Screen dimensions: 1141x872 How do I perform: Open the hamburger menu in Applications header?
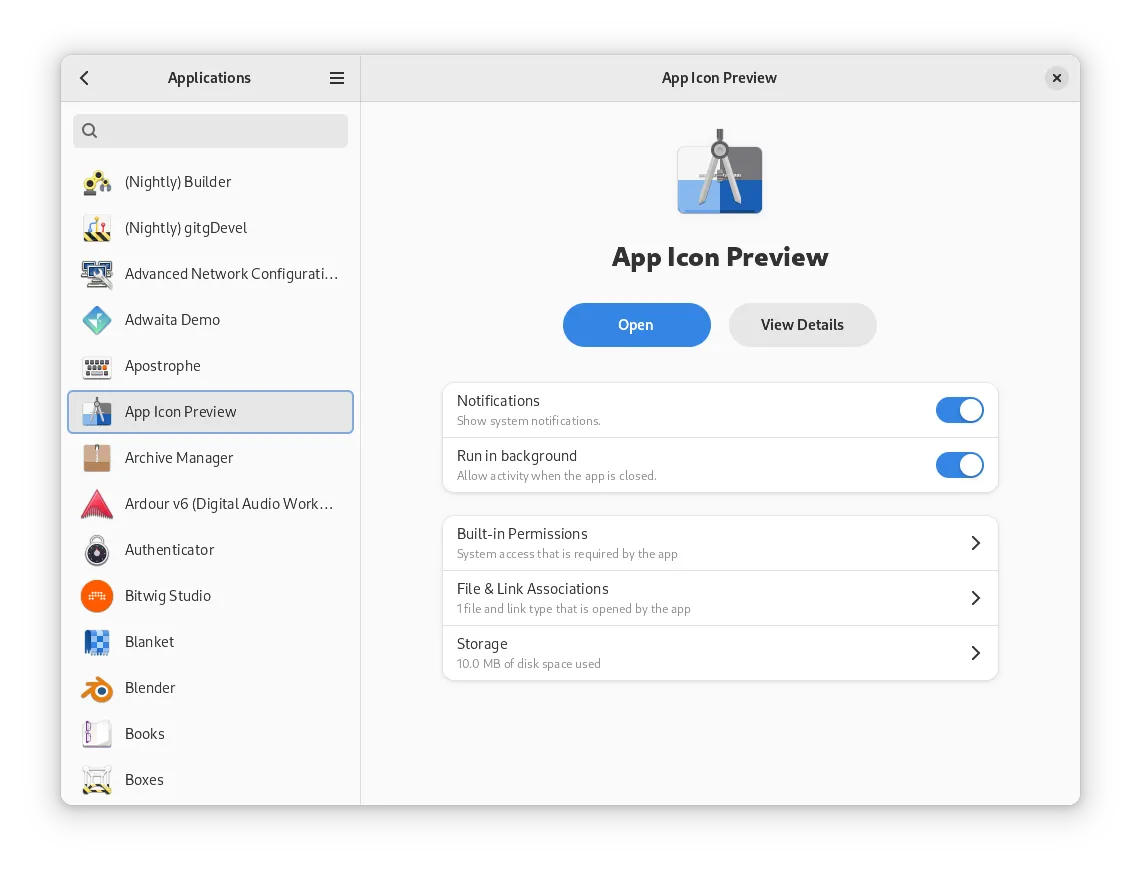[337, 78]
